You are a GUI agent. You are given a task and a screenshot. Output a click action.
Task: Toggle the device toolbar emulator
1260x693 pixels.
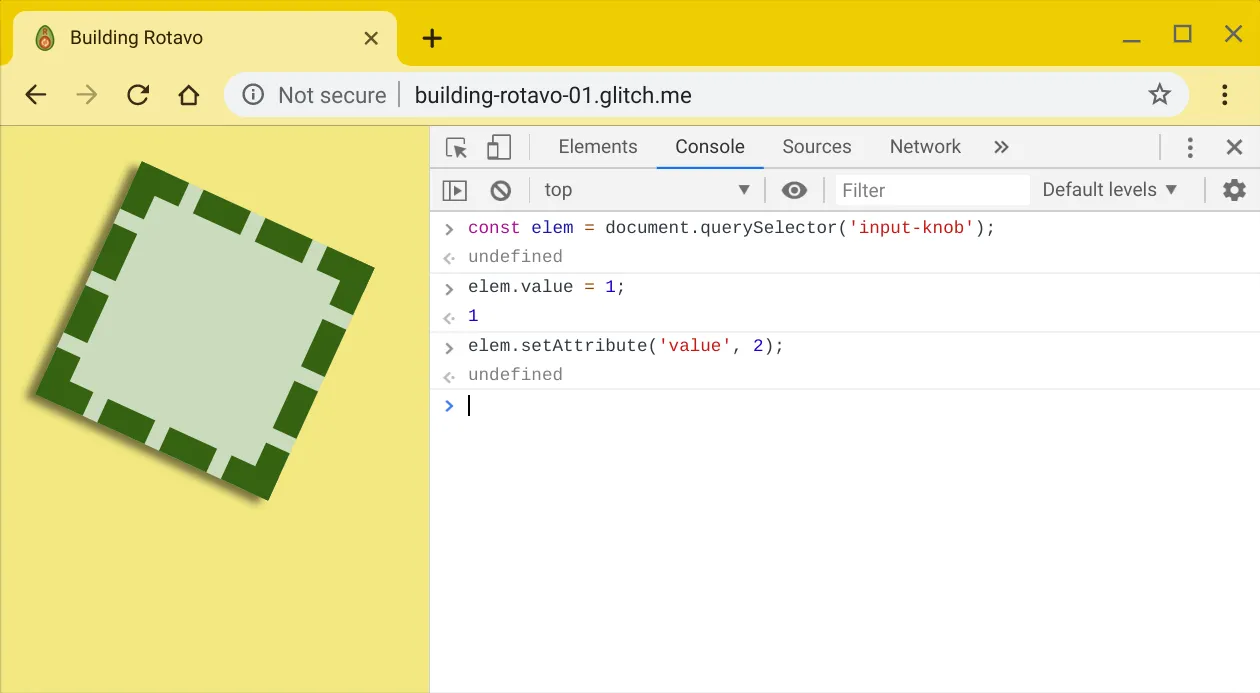[498, 146]
